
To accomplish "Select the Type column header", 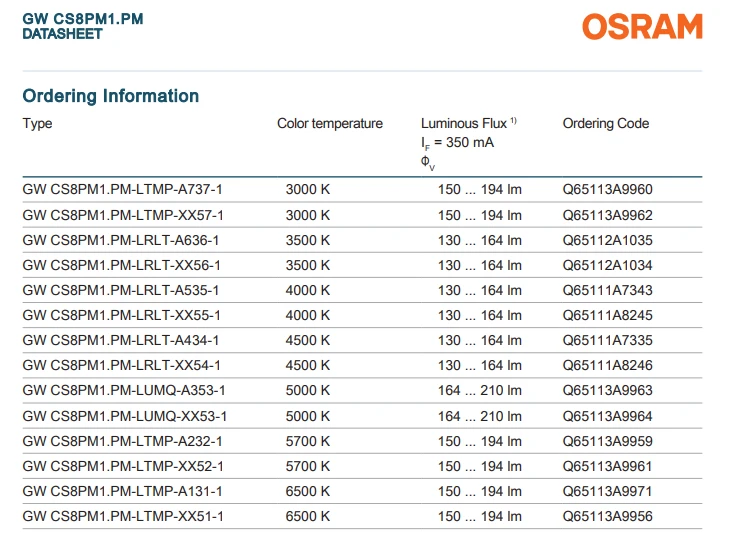I will pyautogui.click(x=37, y=124).
